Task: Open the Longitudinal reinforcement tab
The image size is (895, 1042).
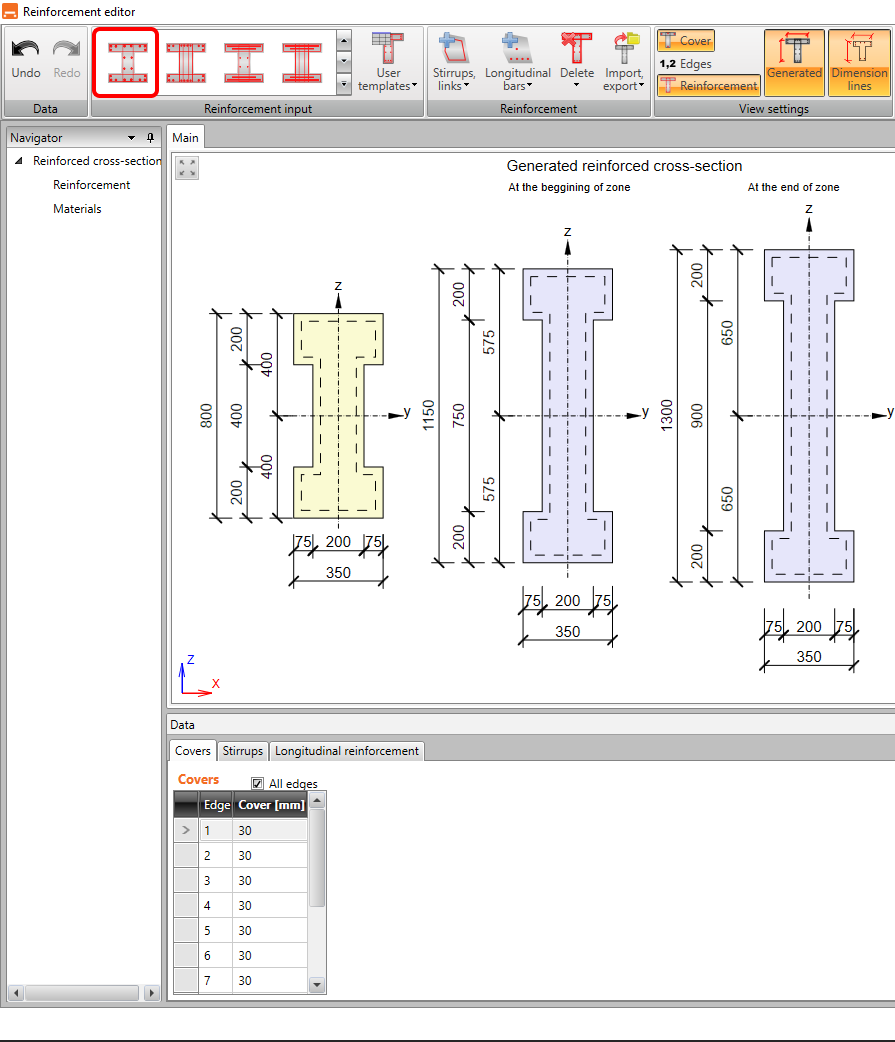Action: 347,751
